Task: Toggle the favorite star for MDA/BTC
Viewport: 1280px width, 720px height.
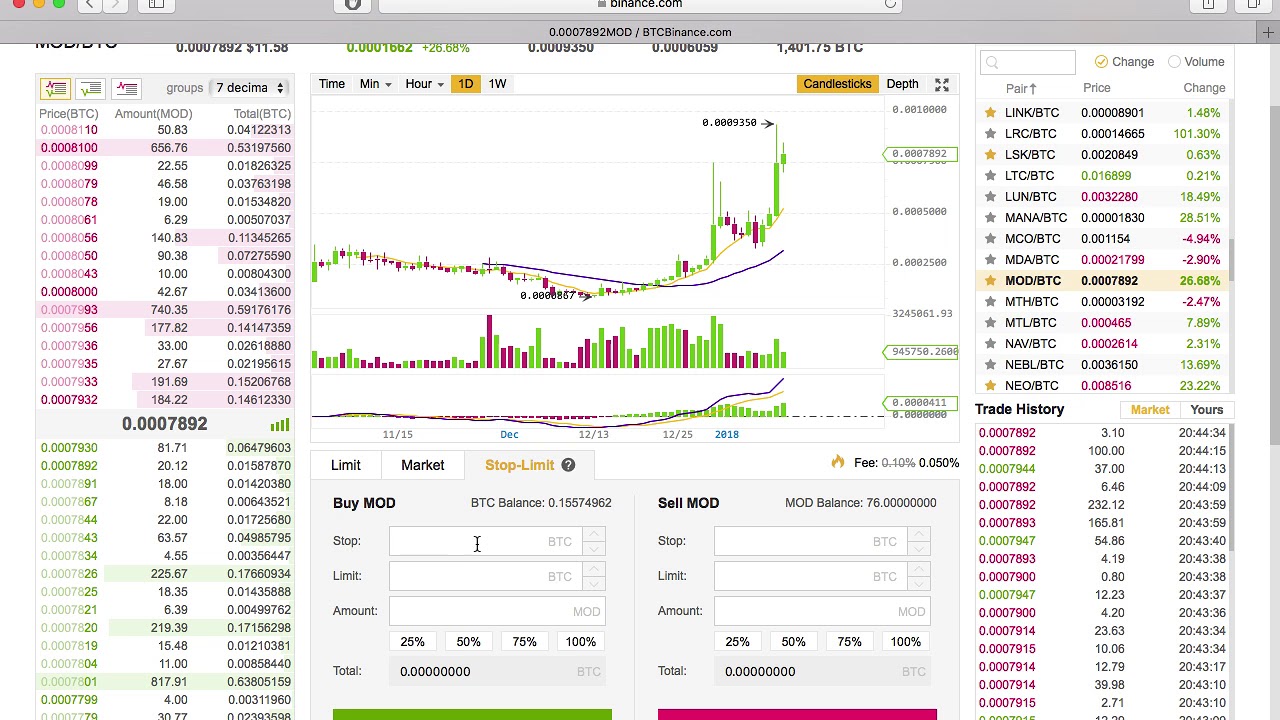Action: pyautogui.click(x=990, y=260)
